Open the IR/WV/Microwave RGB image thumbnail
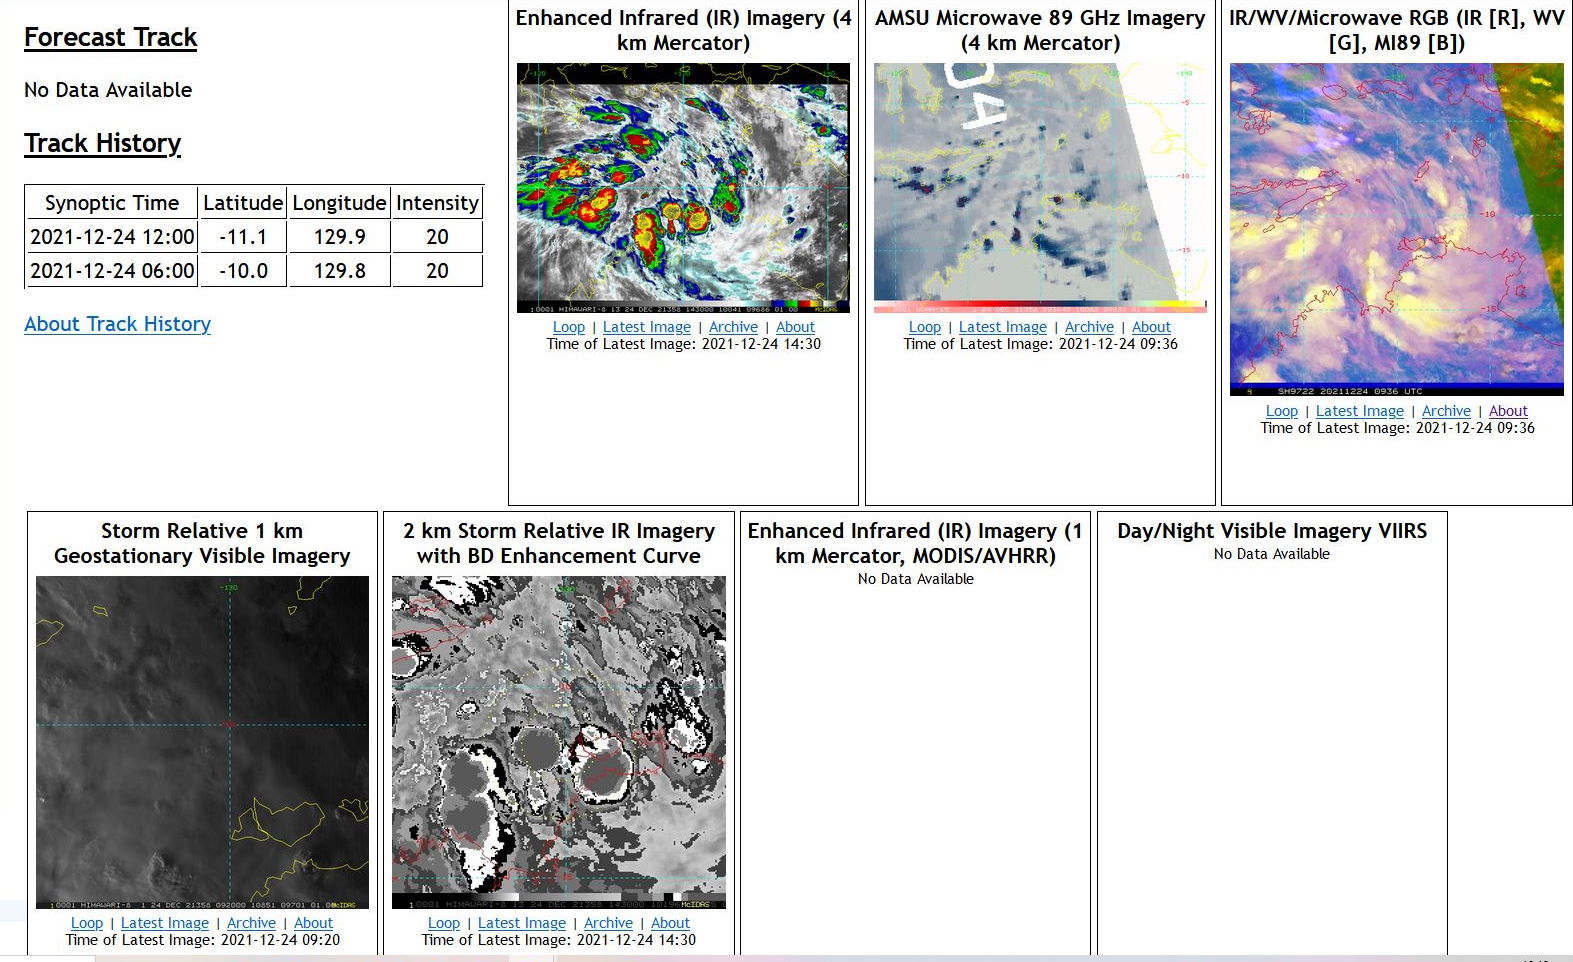The image size is (1573, 962). 1397,230
